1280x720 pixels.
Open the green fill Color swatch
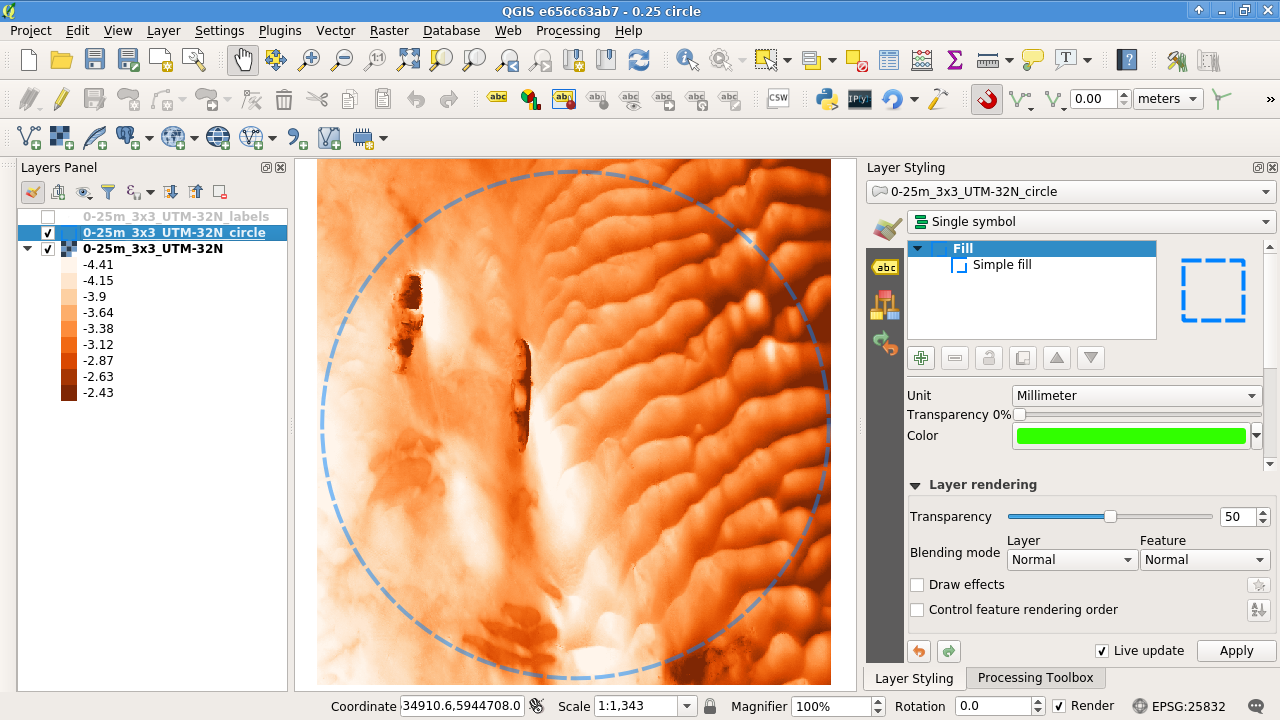click(1131, 436)
